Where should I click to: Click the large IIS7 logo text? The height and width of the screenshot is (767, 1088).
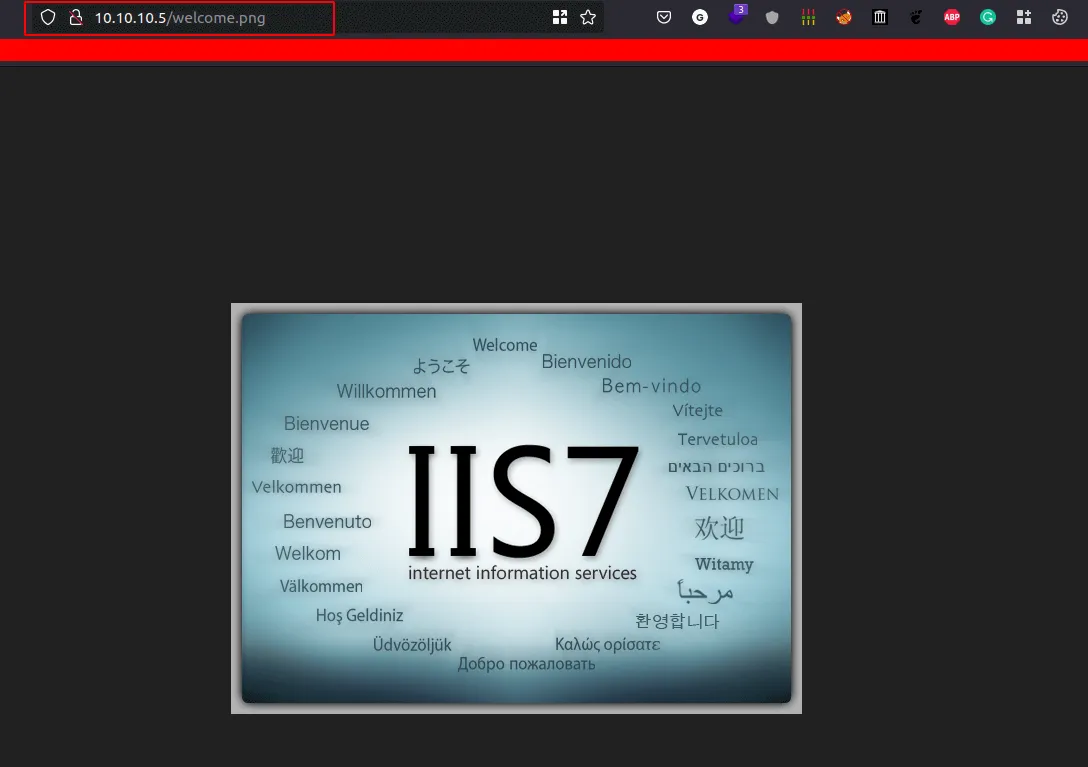point(522,500)
